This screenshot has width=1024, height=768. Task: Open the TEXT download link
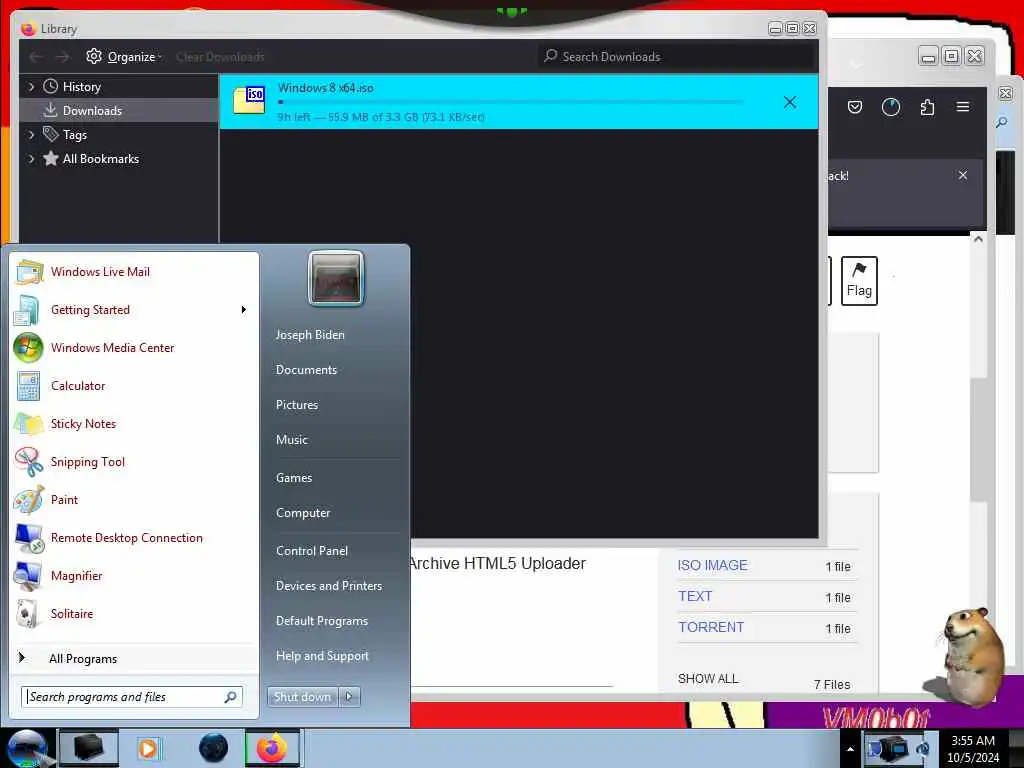coord(695,596)
